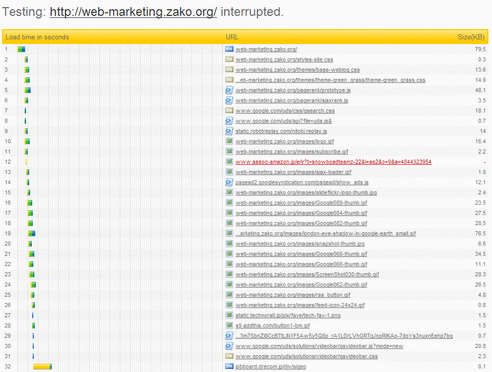Click the image icon beside technorati fav-1.png

[229, 315]
